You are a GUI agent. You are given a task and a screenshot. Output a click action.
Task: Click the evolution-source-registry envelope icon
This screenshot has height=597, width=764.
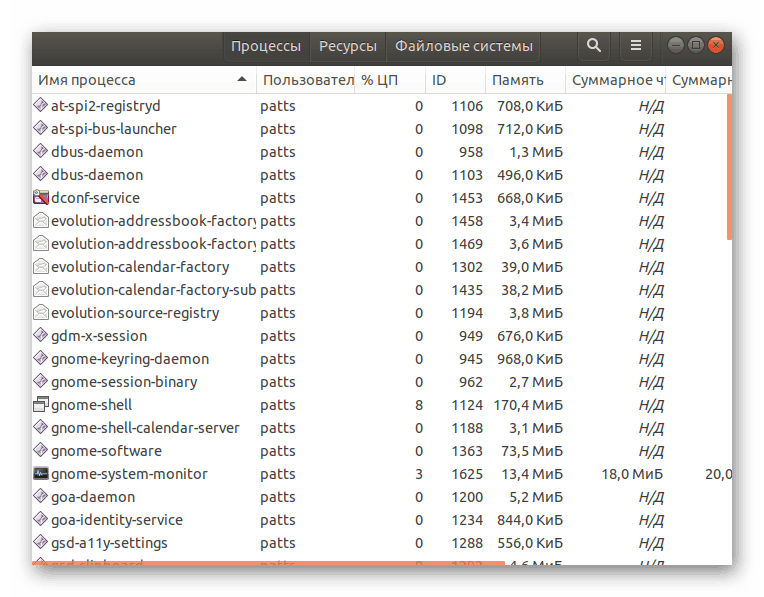pos(40,312)
